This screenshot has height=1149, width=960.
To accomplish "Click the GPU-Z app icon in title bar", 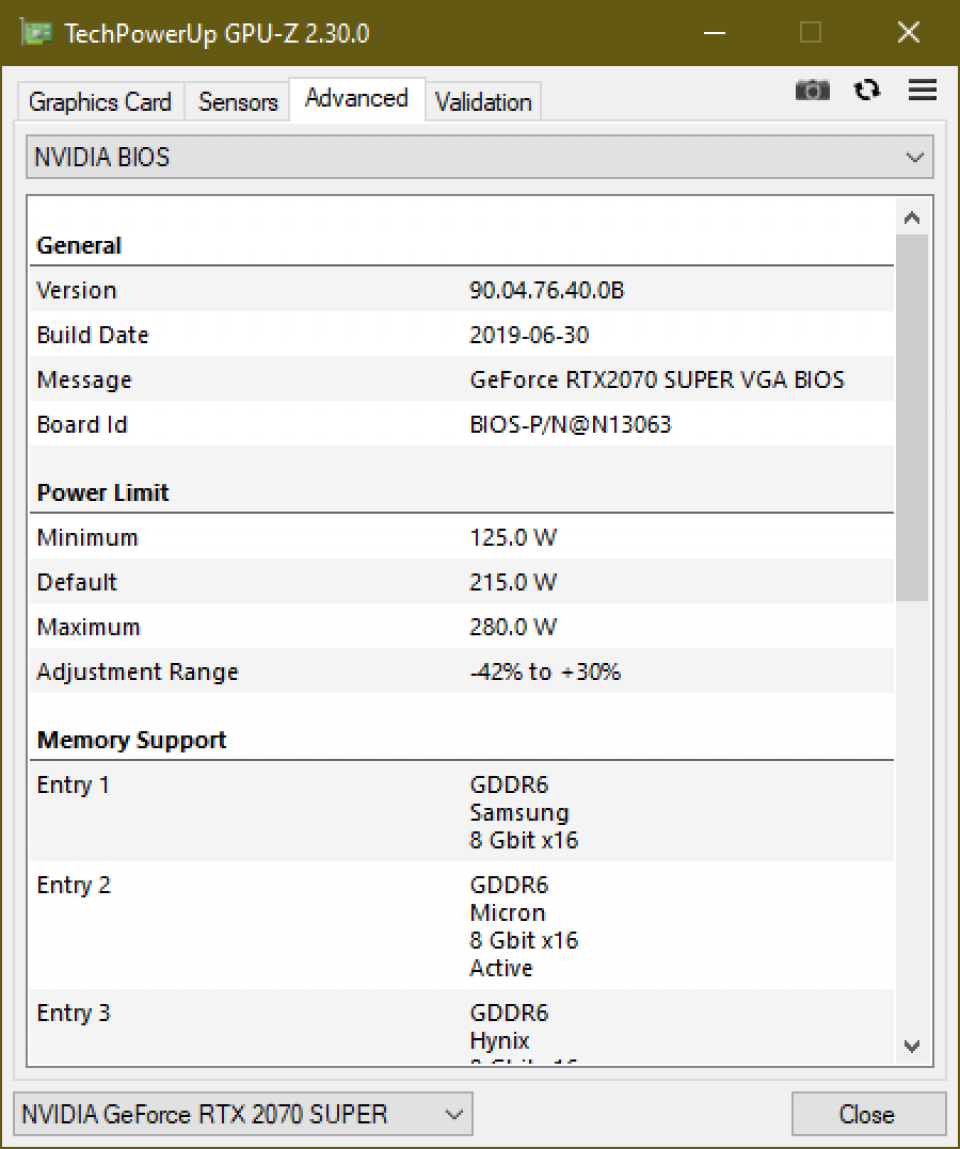I will coord(35,33).
